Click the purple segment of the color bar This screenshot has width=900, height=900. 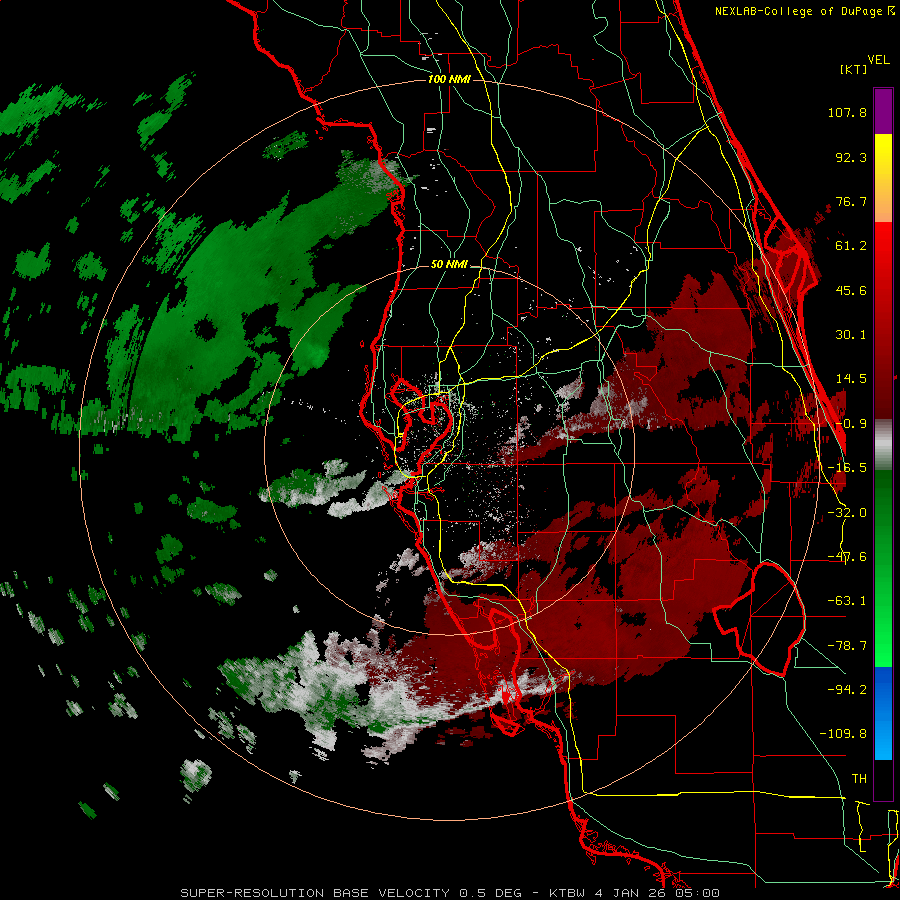[883, 111]
